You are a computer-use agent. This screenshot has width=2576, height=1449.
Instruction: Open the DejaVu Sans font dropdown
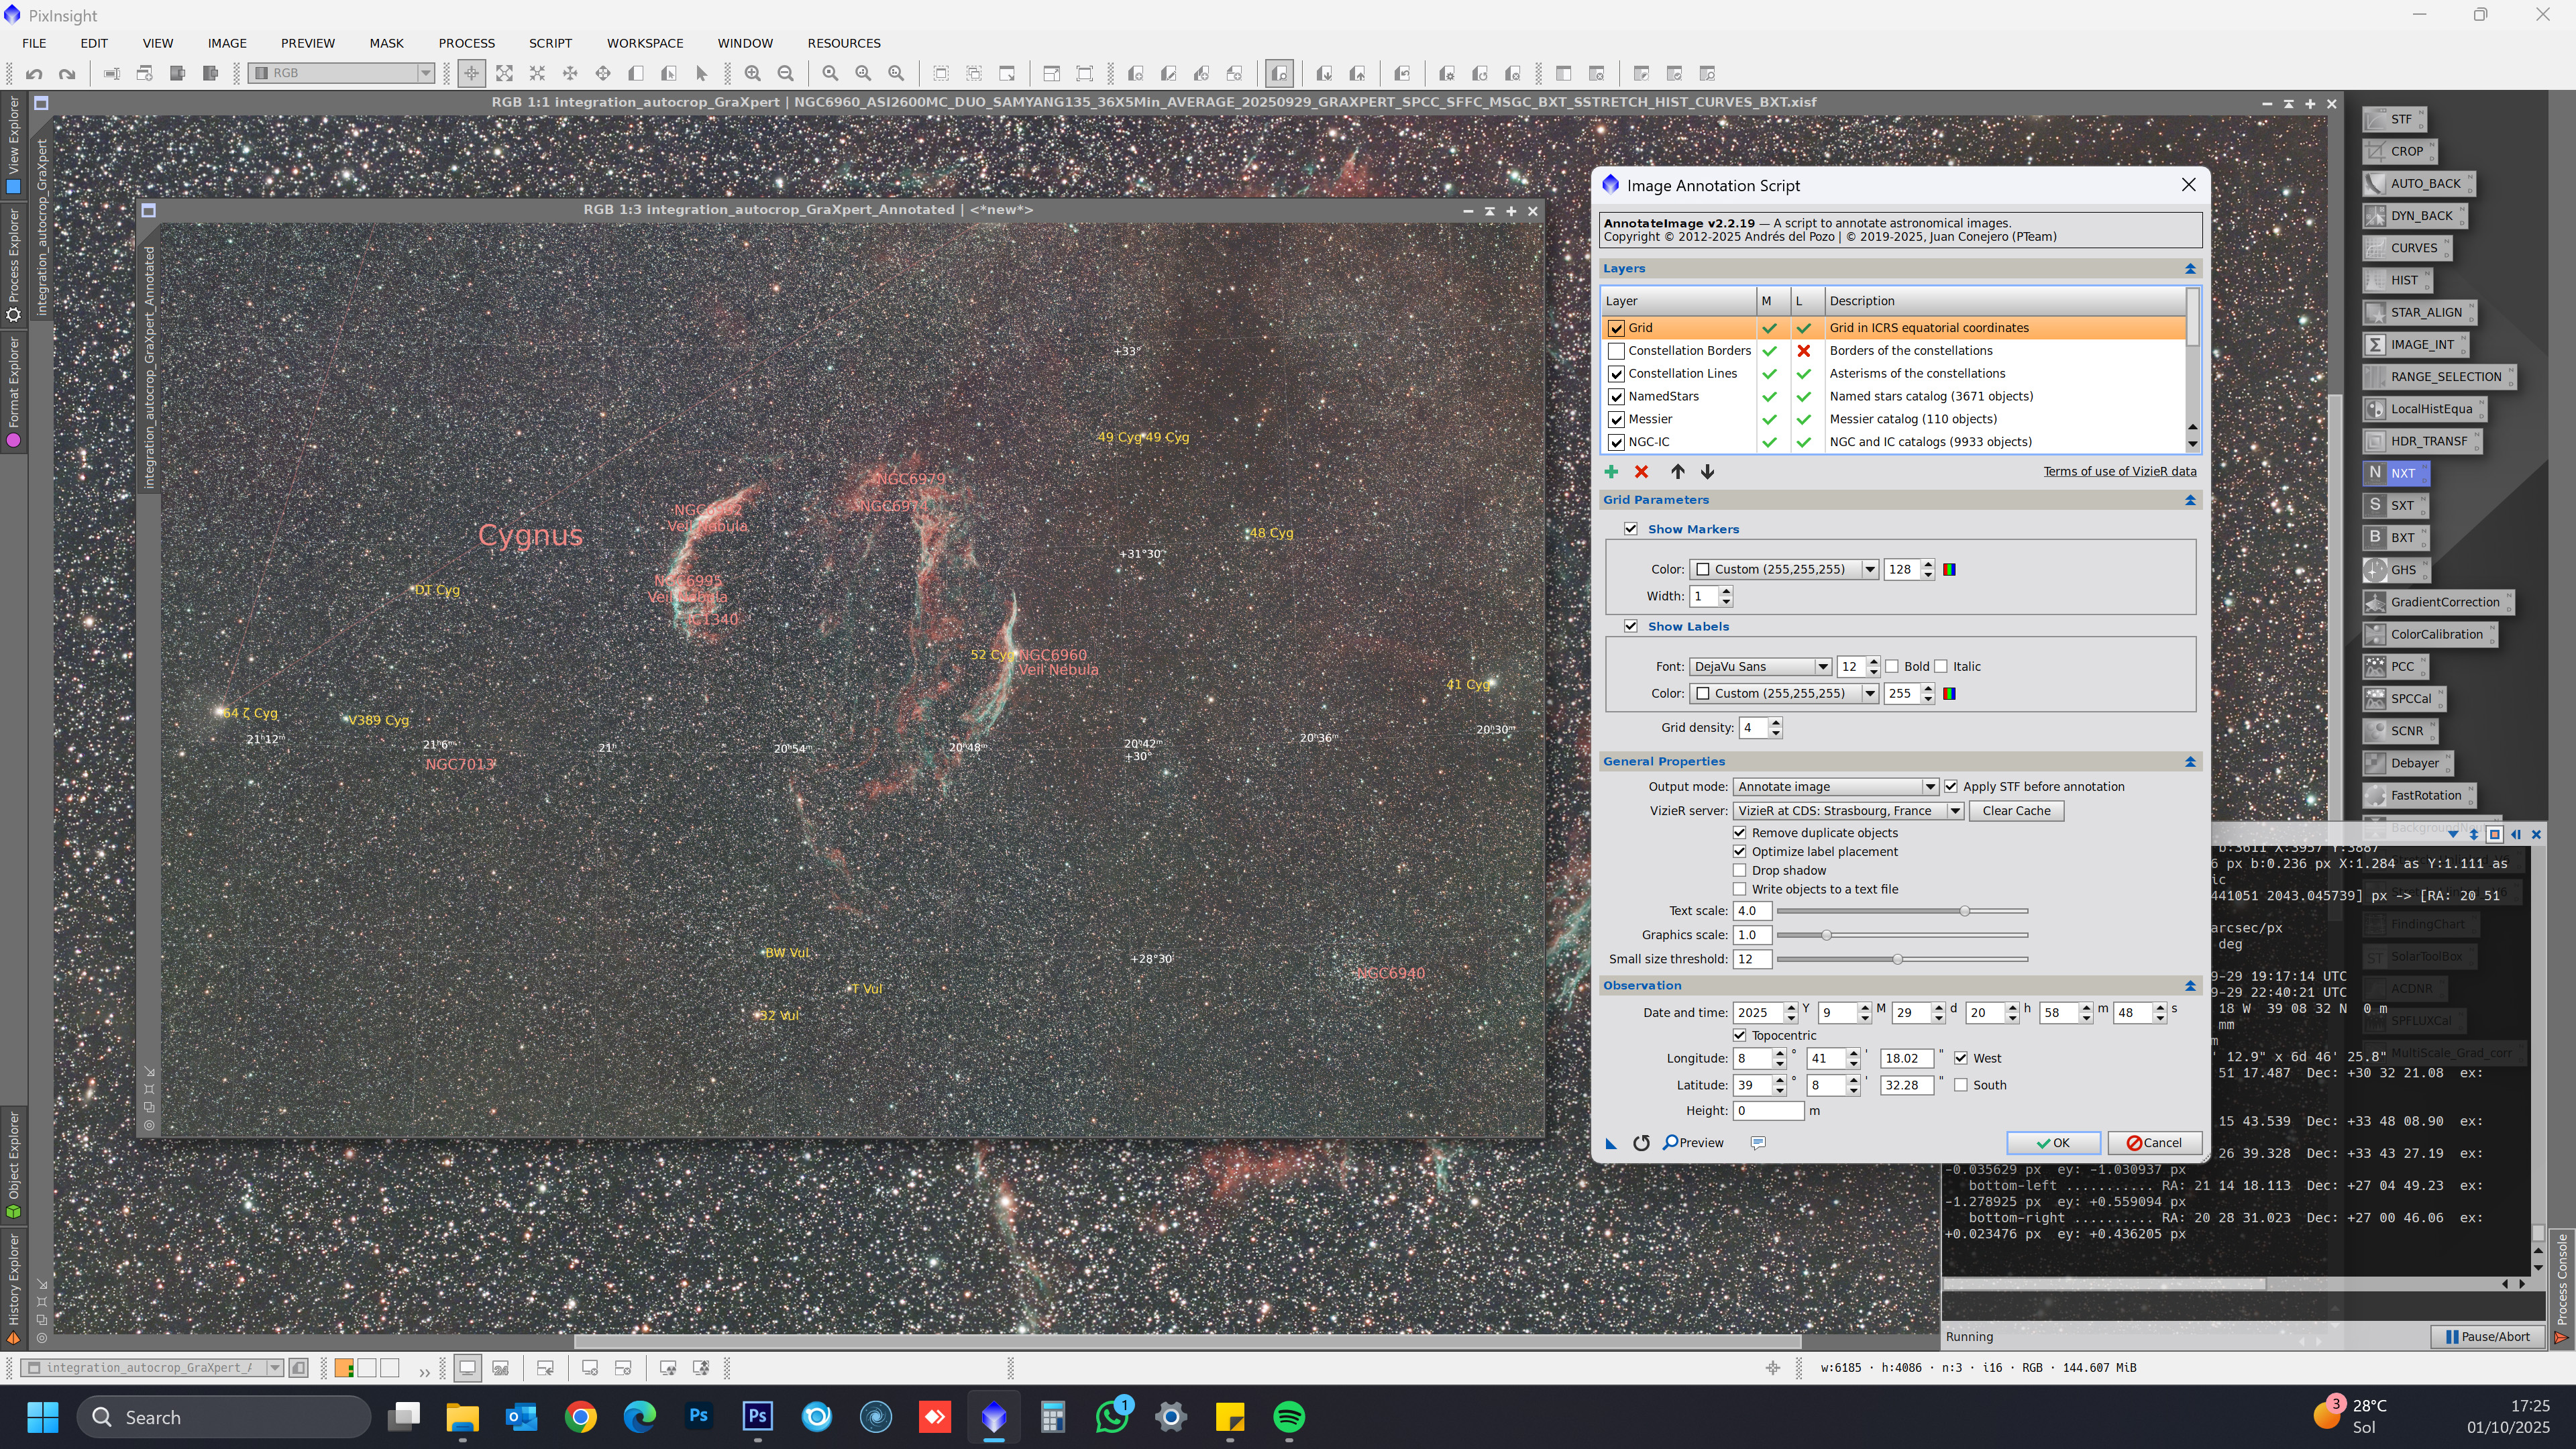tap(1760, 667)
